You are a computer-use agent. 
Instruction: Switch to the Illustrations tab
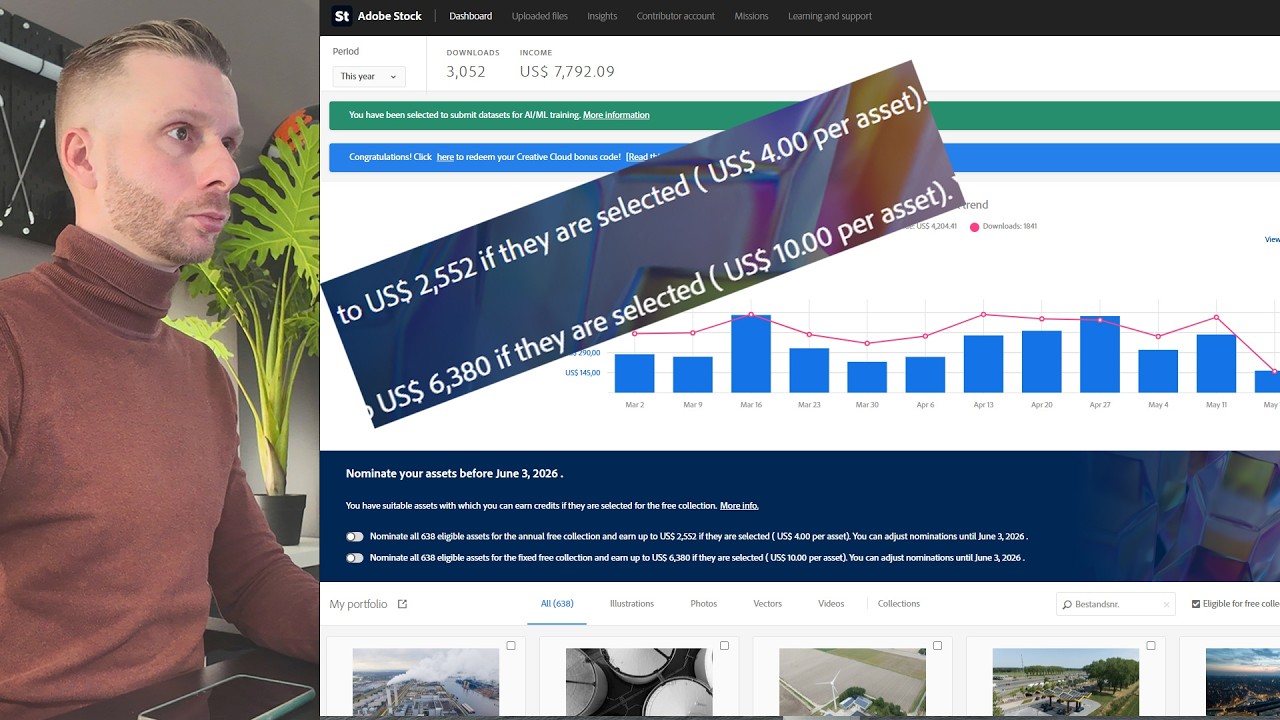pos(632,604)
